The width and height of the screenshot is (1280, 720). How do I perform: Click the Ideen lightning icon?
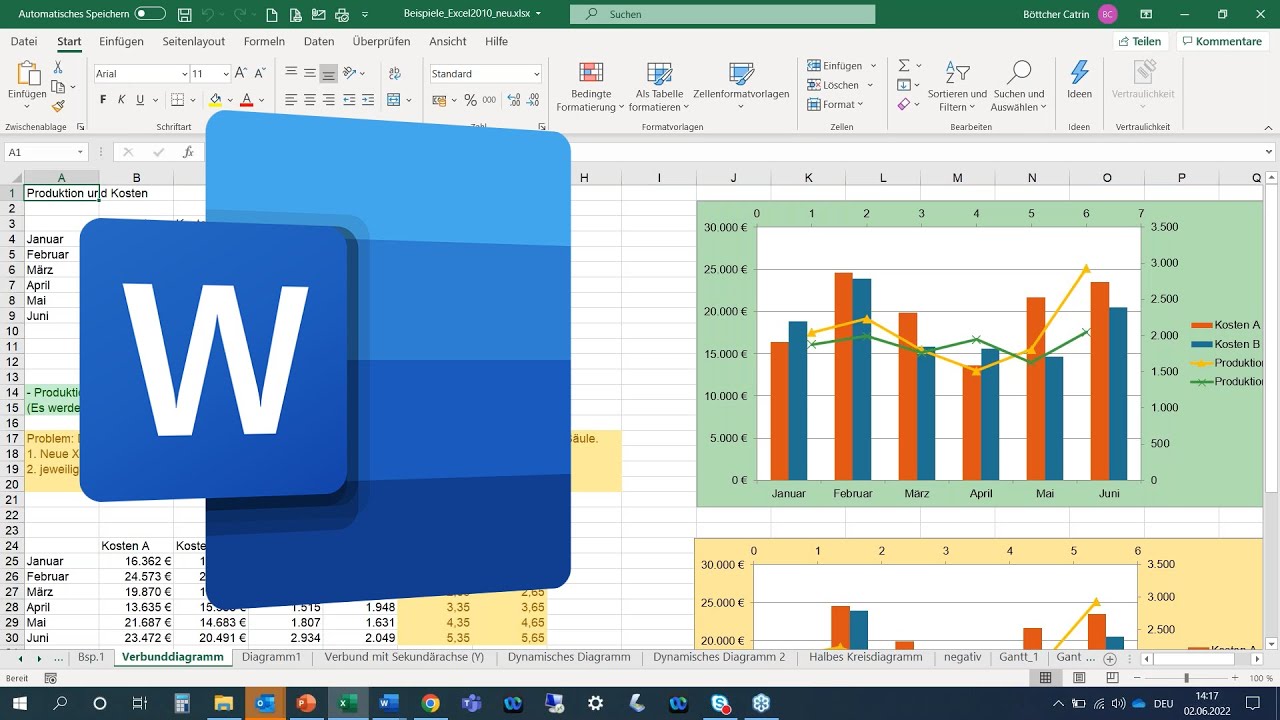1079,80
